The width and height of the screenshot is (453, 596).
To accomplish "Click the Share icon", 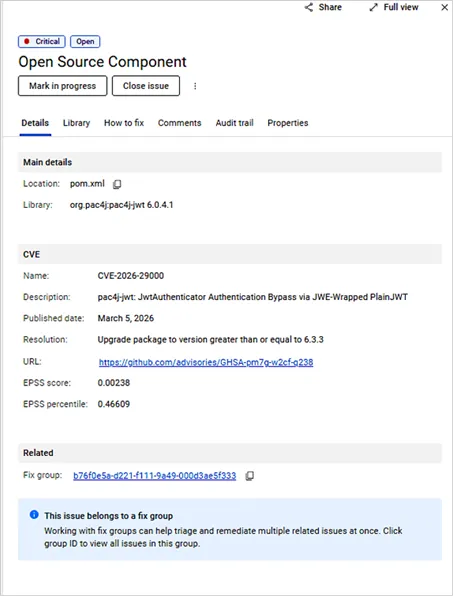I will [309, 7].
